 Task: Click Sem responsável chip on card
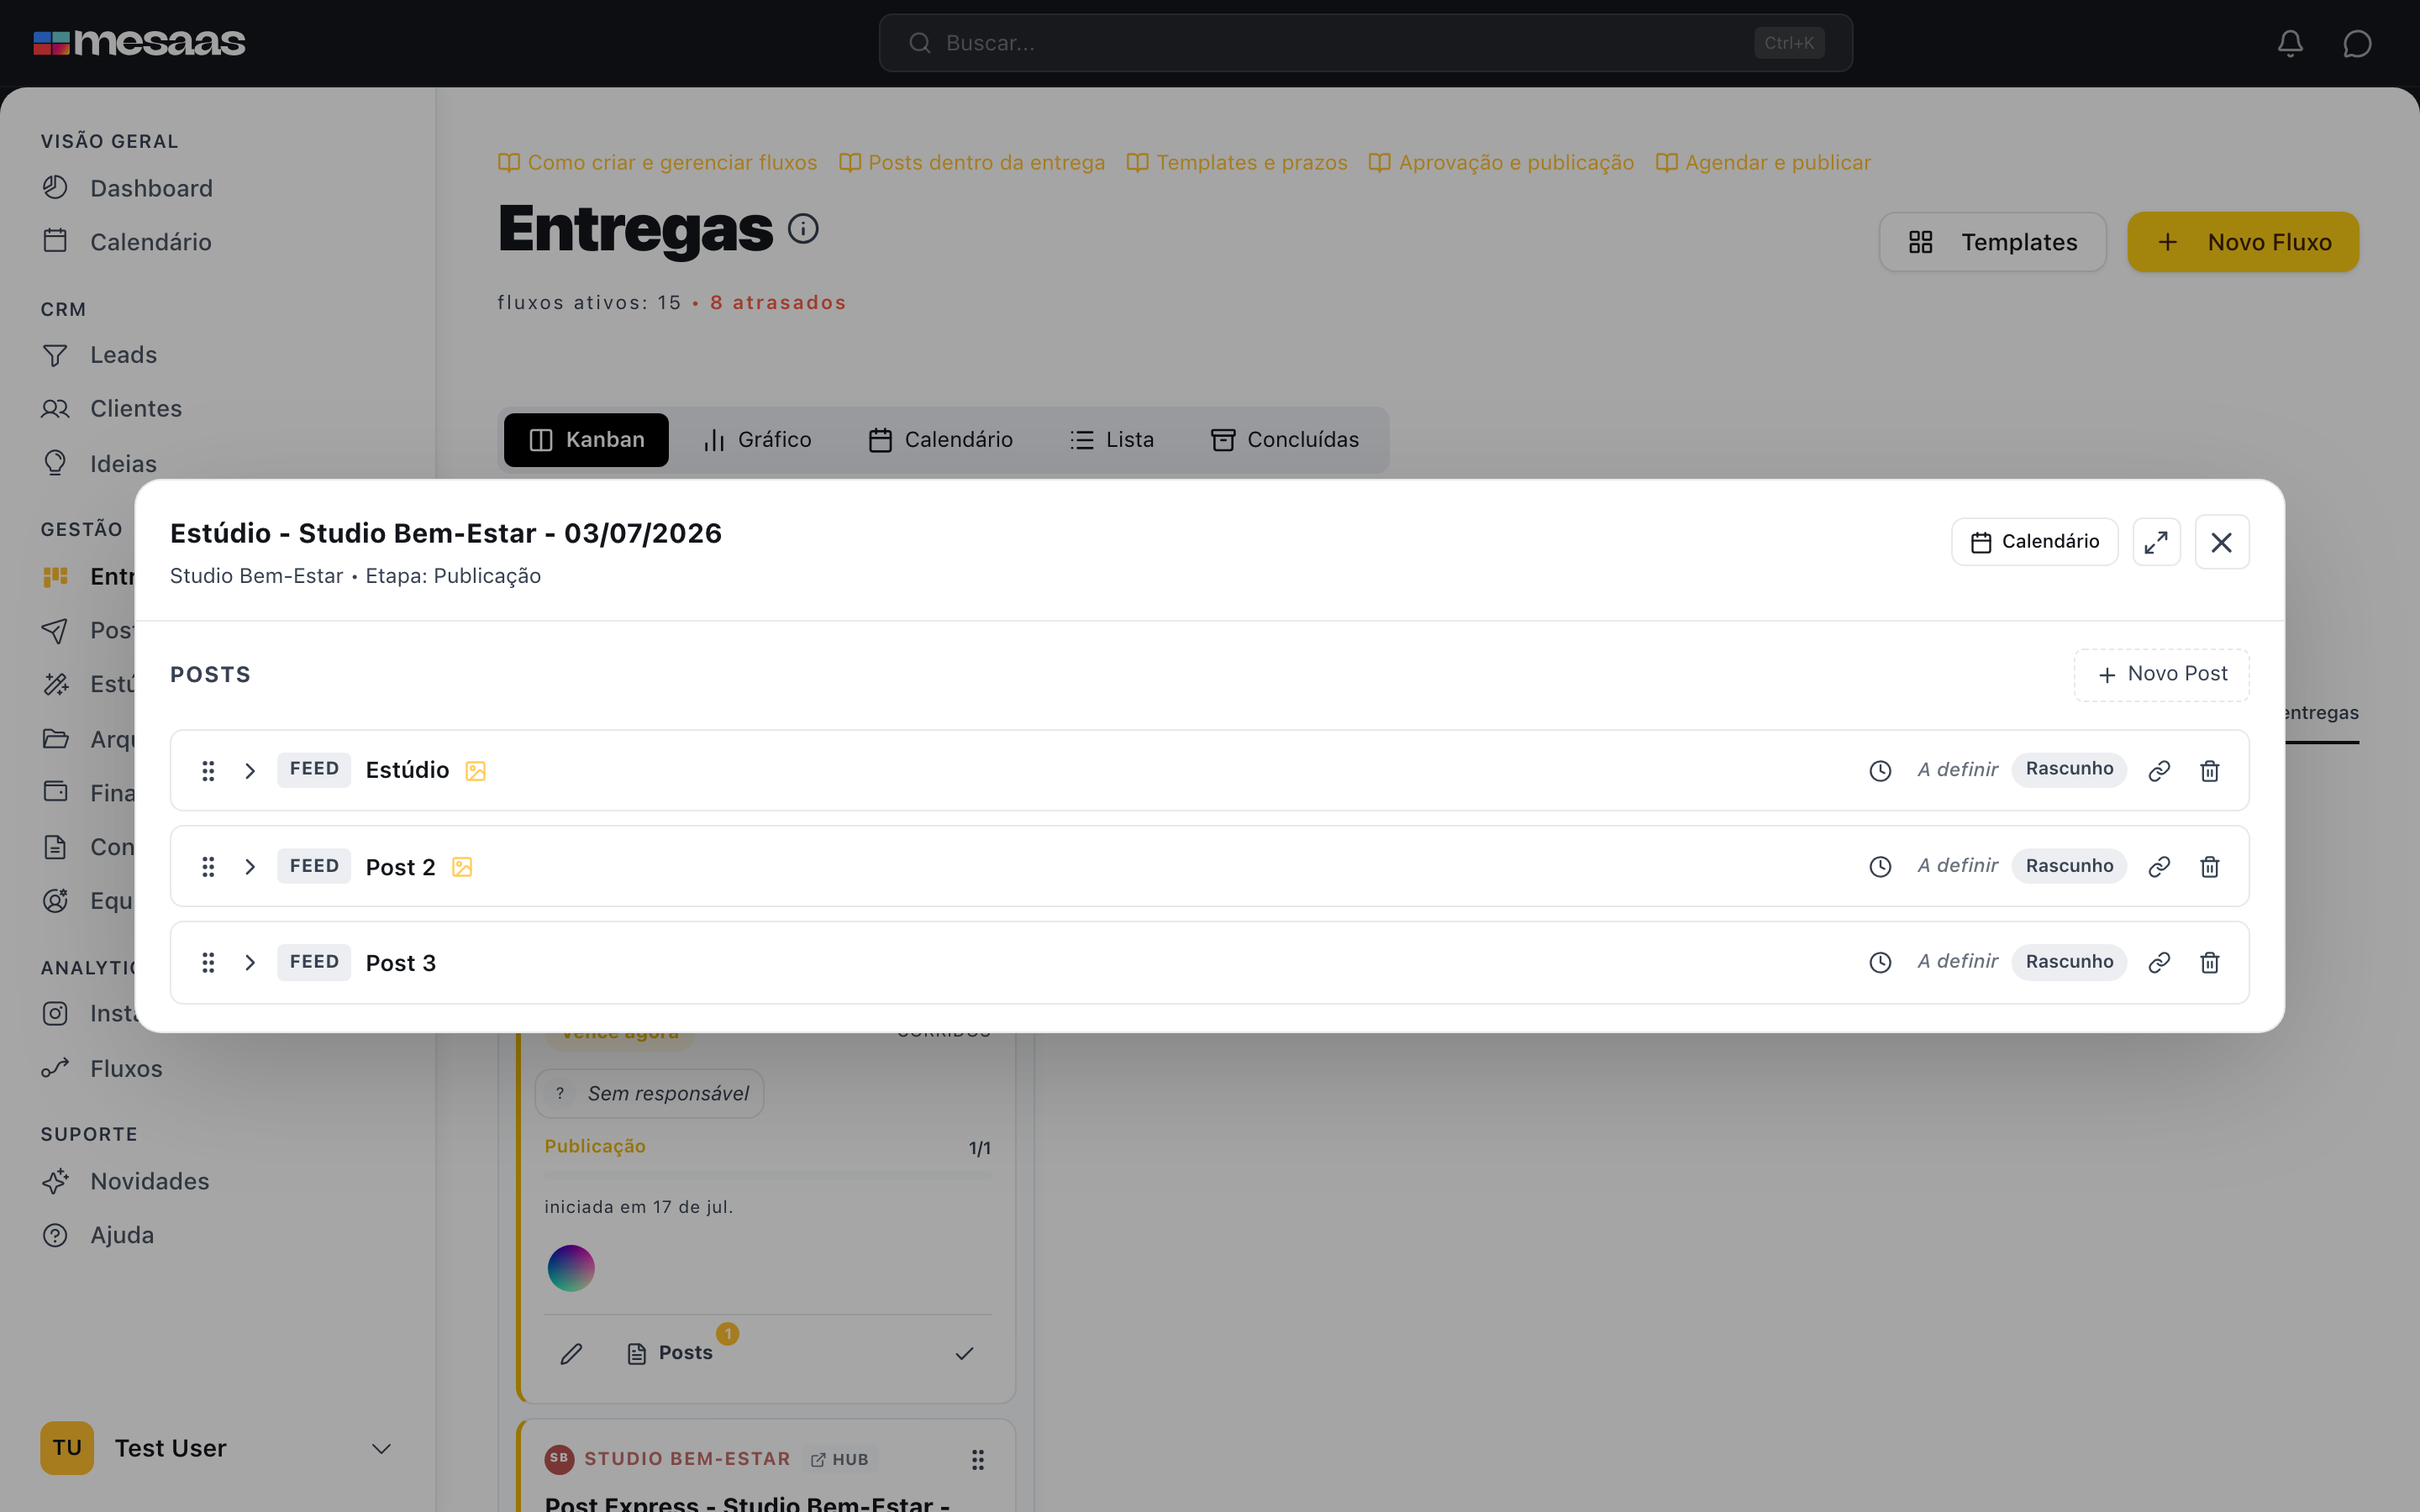(650, 1094)
